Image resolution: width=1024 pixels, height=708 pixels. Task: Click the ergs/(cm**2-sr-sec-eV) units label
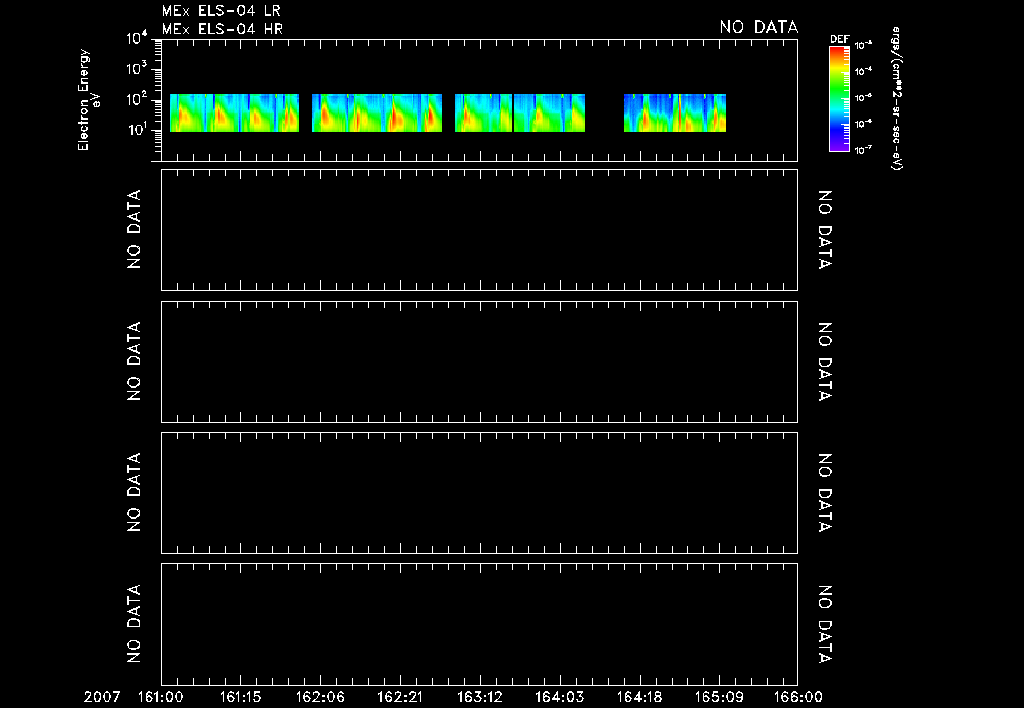[897, 99]
